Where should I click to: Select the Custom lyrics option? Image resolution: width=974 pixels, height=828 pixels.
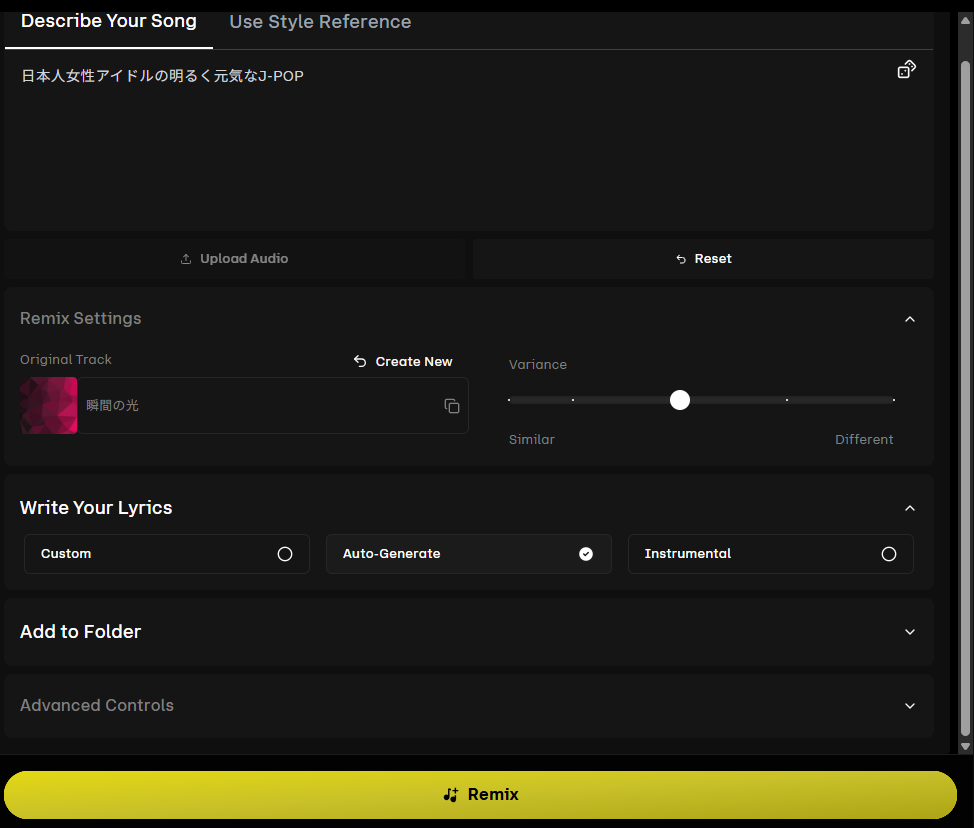click(x=166, y=553)
